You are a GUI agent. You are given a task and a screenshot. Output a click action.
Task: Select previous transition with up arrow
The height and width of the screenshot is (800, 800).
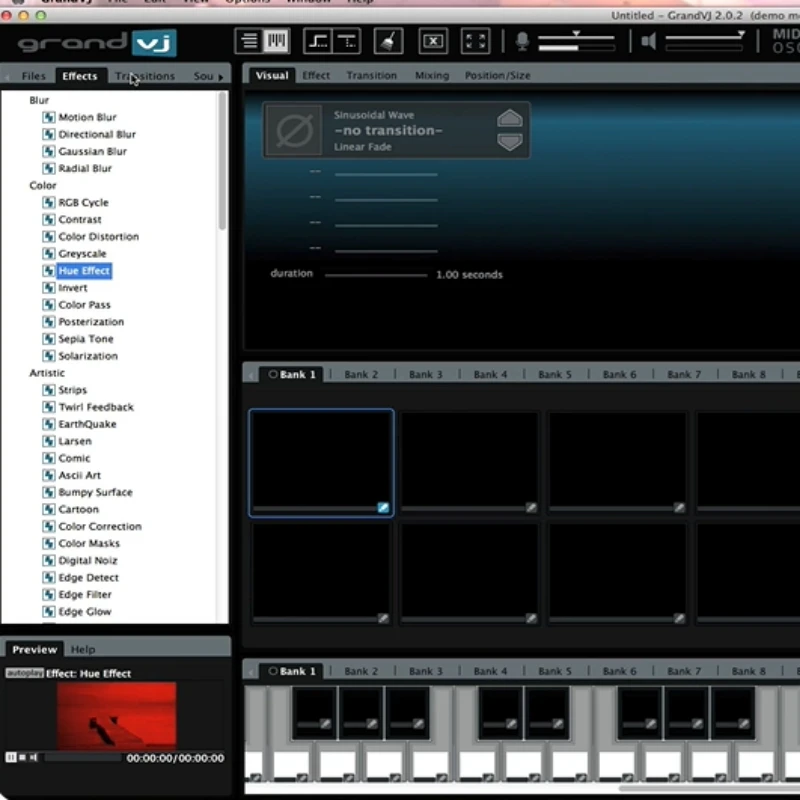click(510, 118)
